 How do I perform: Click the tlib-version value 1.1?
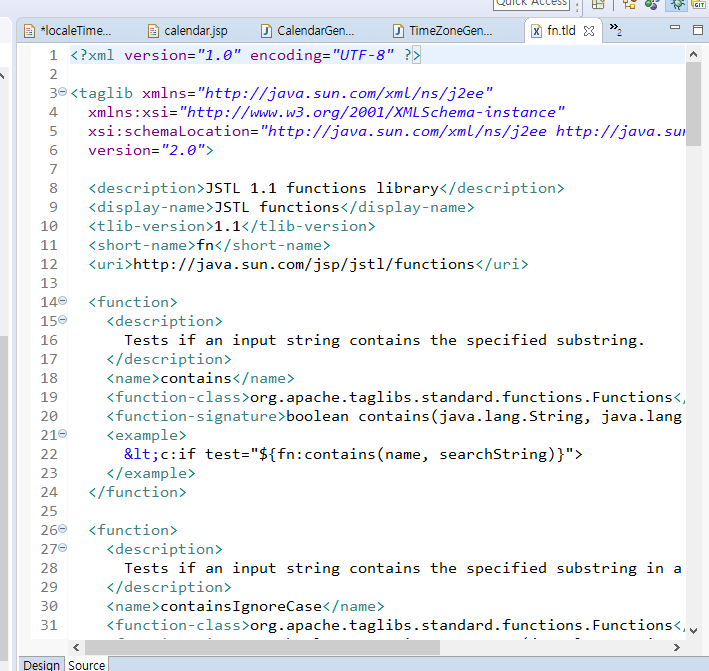tap(227, 226)
